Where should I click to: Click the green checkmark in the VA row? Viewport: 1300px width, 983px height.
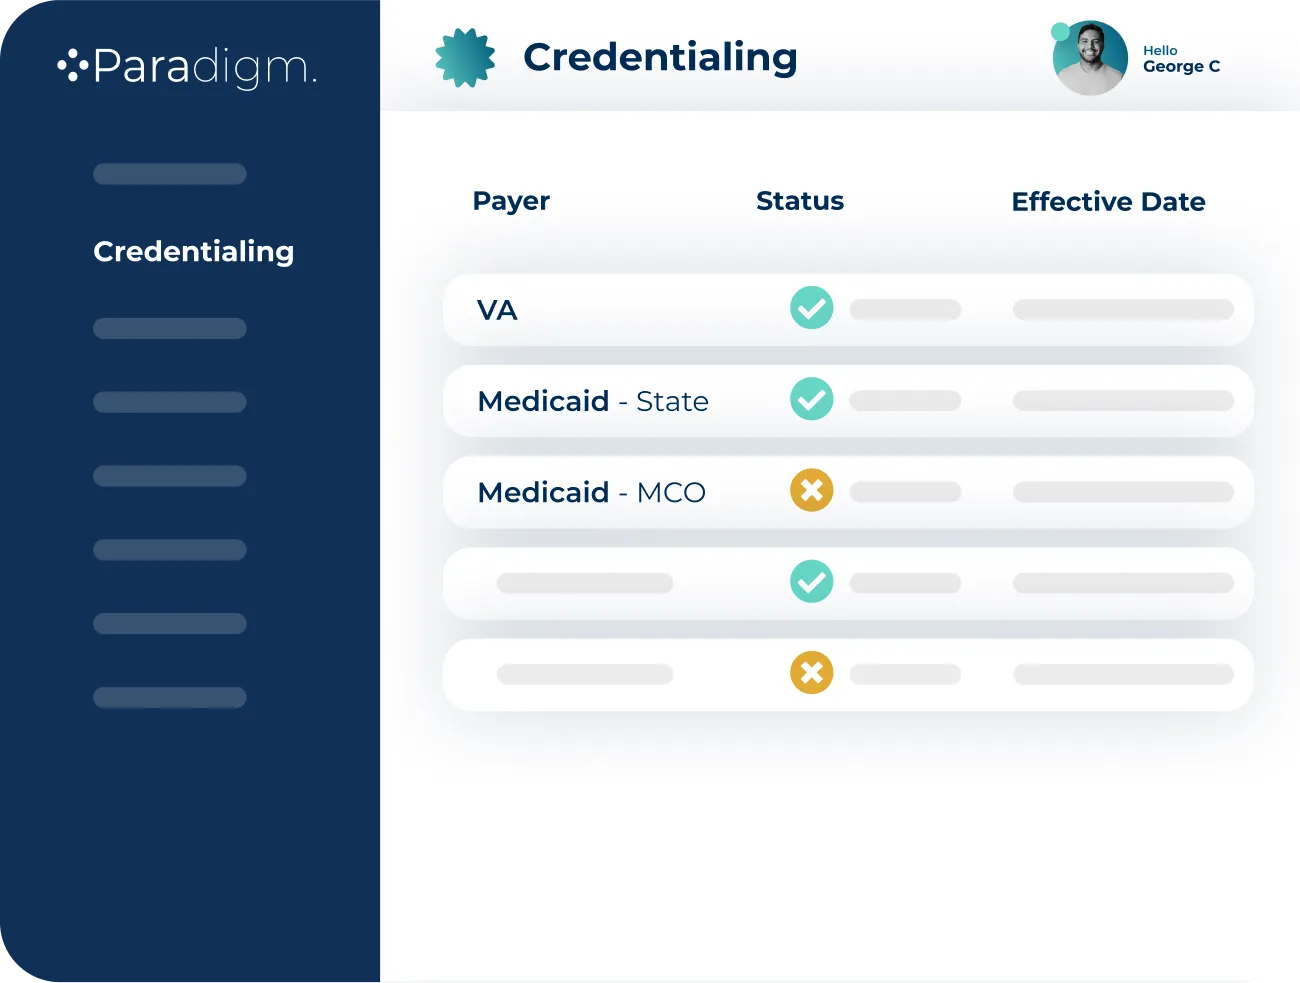tap(811, 308)
